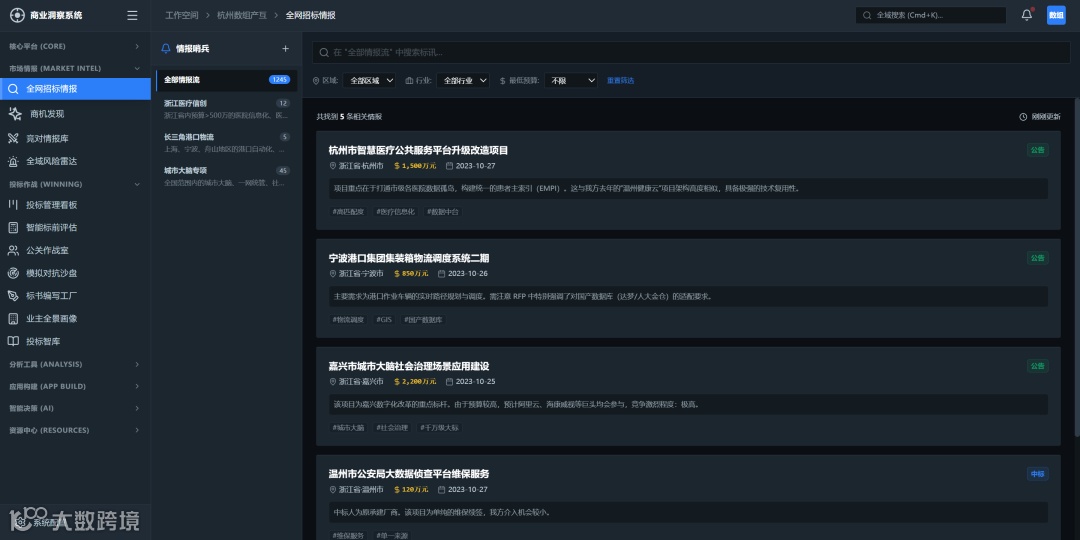Select 全网招标情报 in the sidebar
Viewport: 1080px width, 540px height.
click(x=75, y=89)
